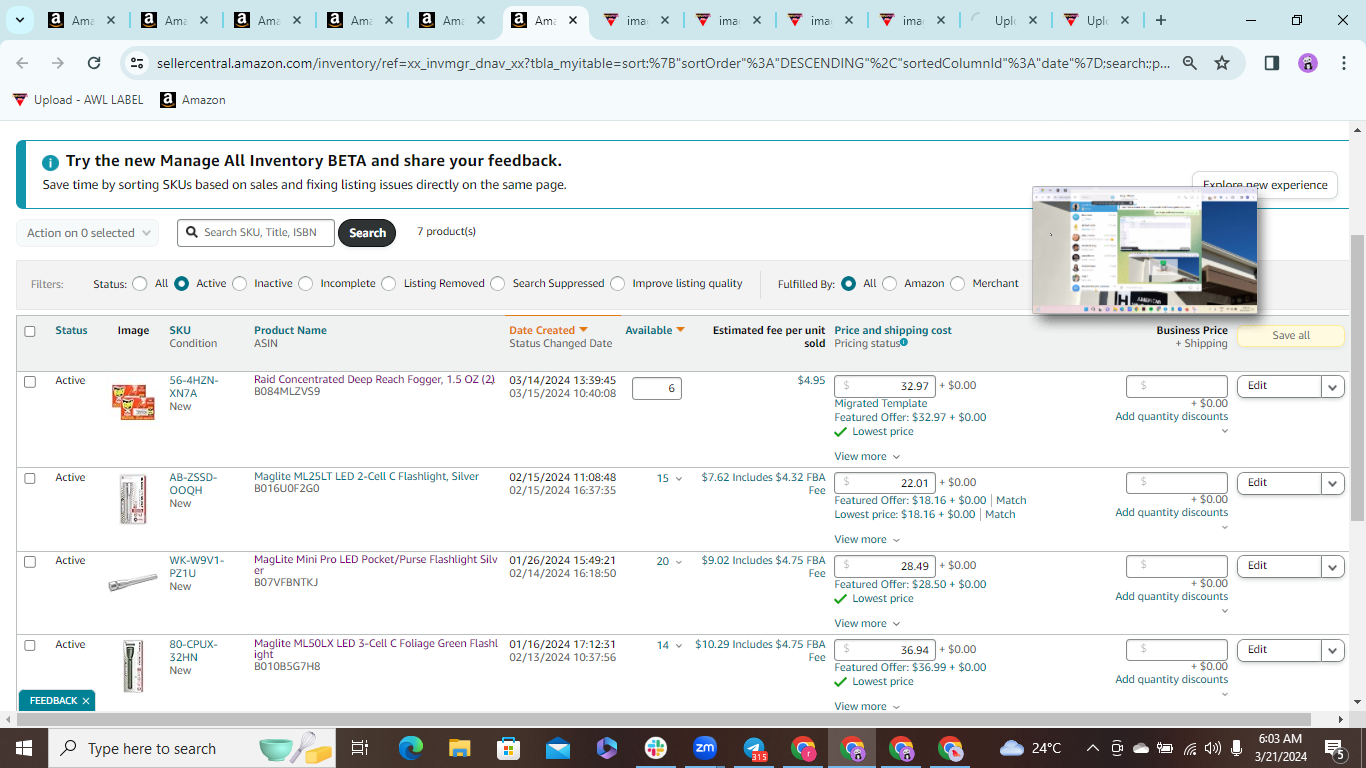Screen dimensions: 1366x768
Task: Open the notification center icon
Action: click(1334, 748)
